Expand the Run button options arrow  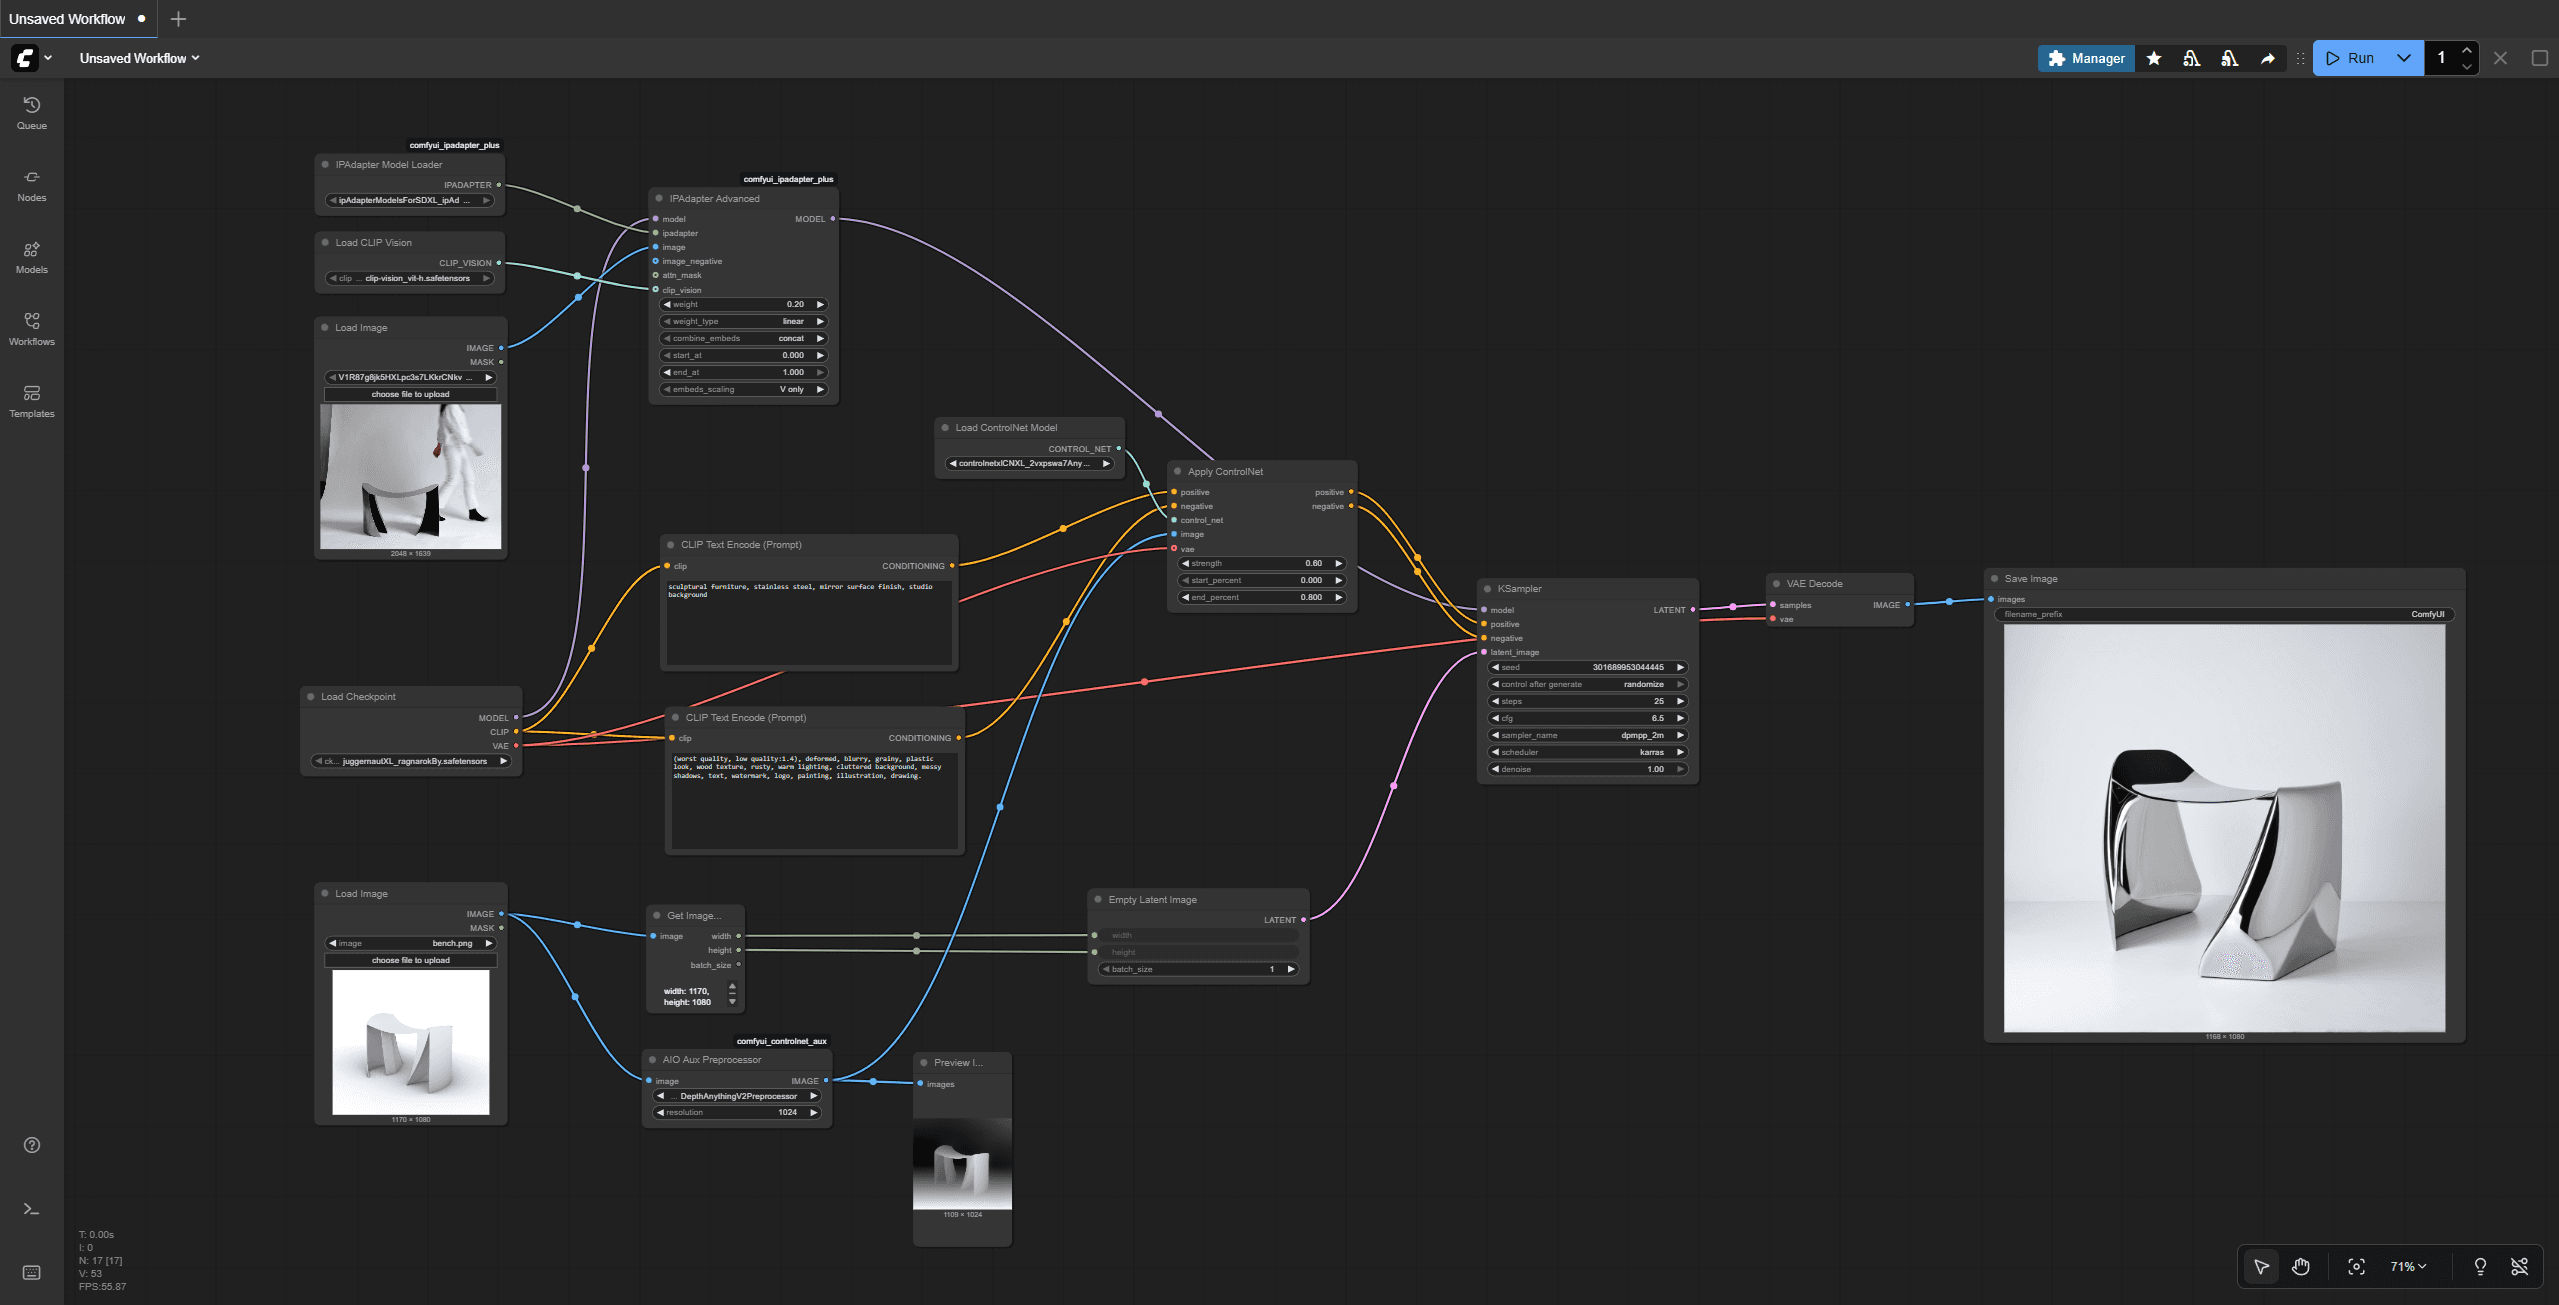tap(2404, 58)
